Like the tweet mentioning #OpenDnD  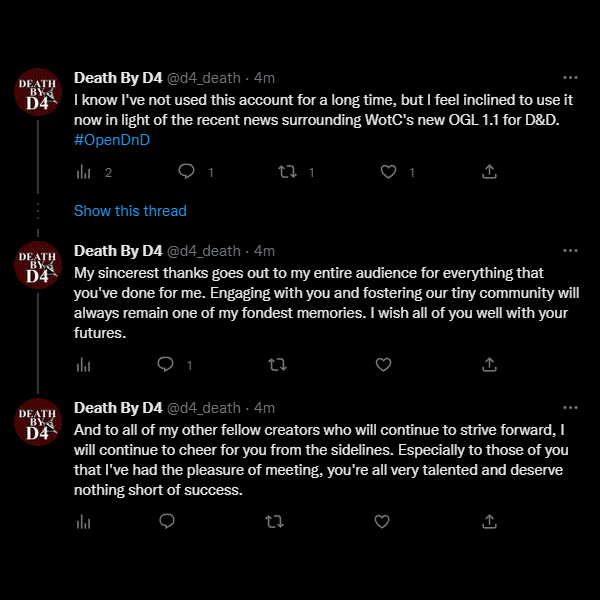pos(388,172)
